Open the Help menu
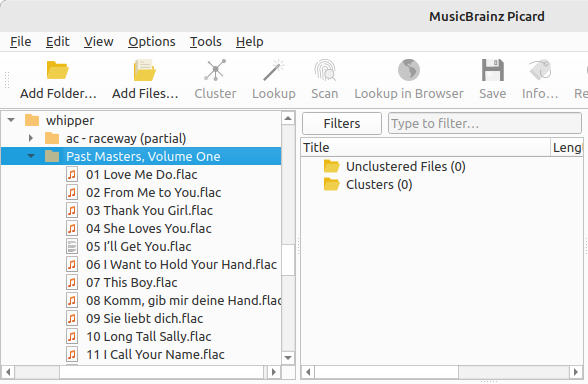Screen dimensions: 588x384 click(250, 42)
